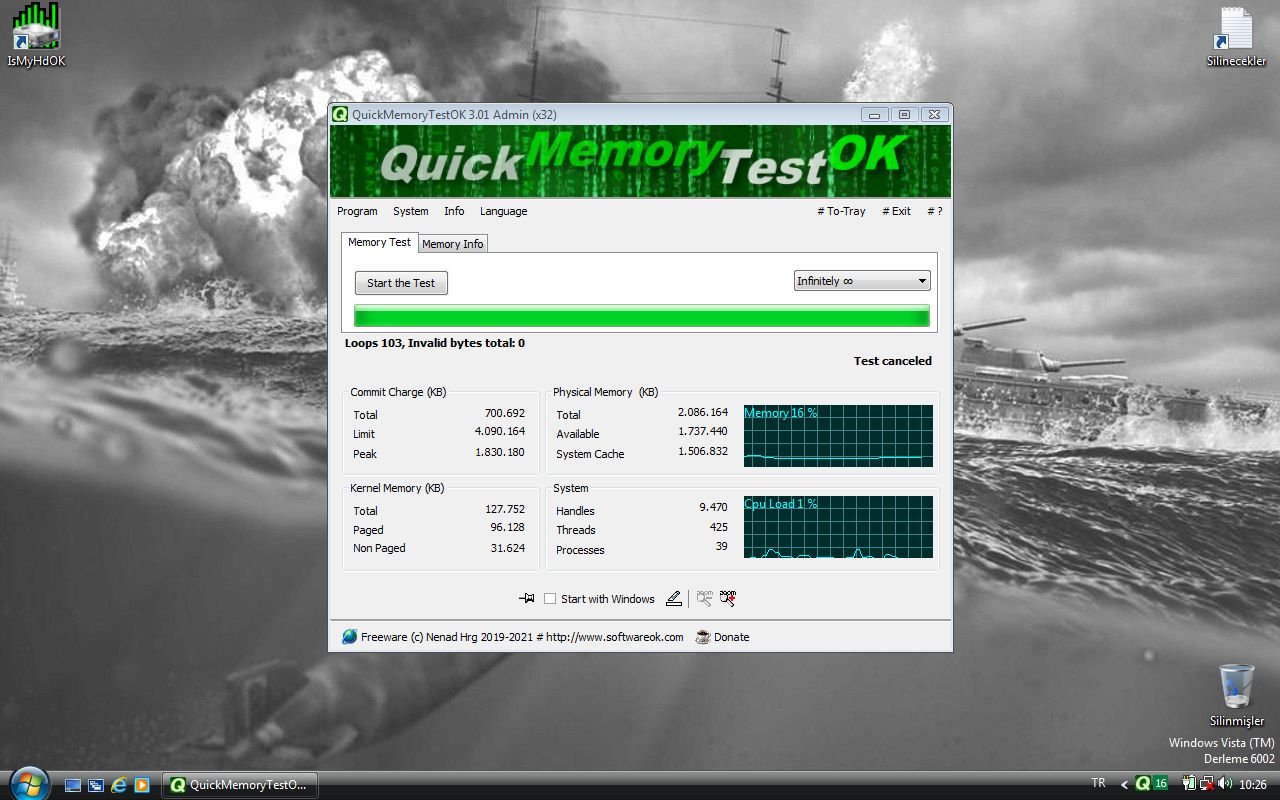Launch Internet Explorer from quick launch

pos(119,785)
